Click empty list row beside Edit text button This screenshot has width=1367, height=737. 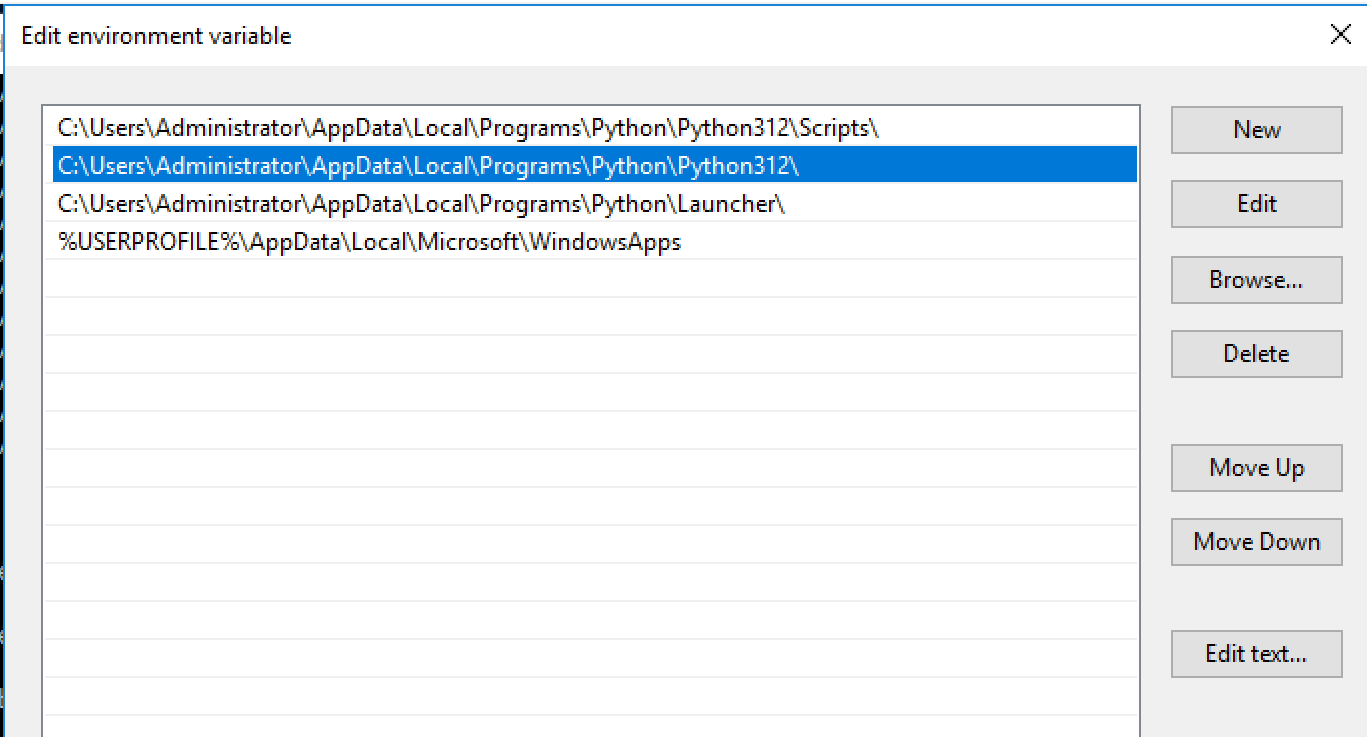coord(590,658)
